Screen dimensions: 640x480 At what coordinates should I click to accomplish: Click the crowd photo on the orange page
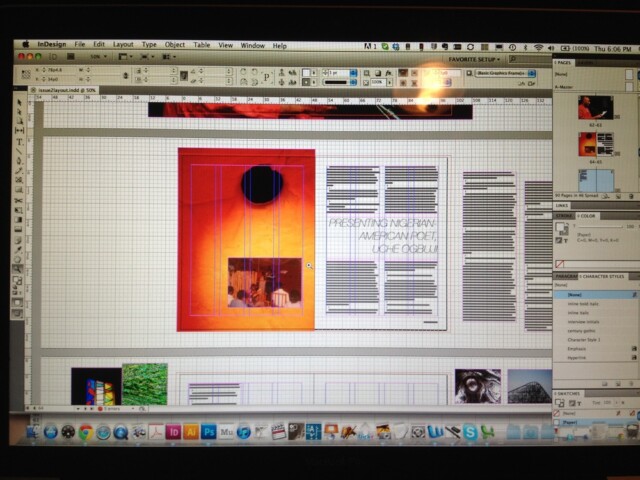tap(264, 282)
